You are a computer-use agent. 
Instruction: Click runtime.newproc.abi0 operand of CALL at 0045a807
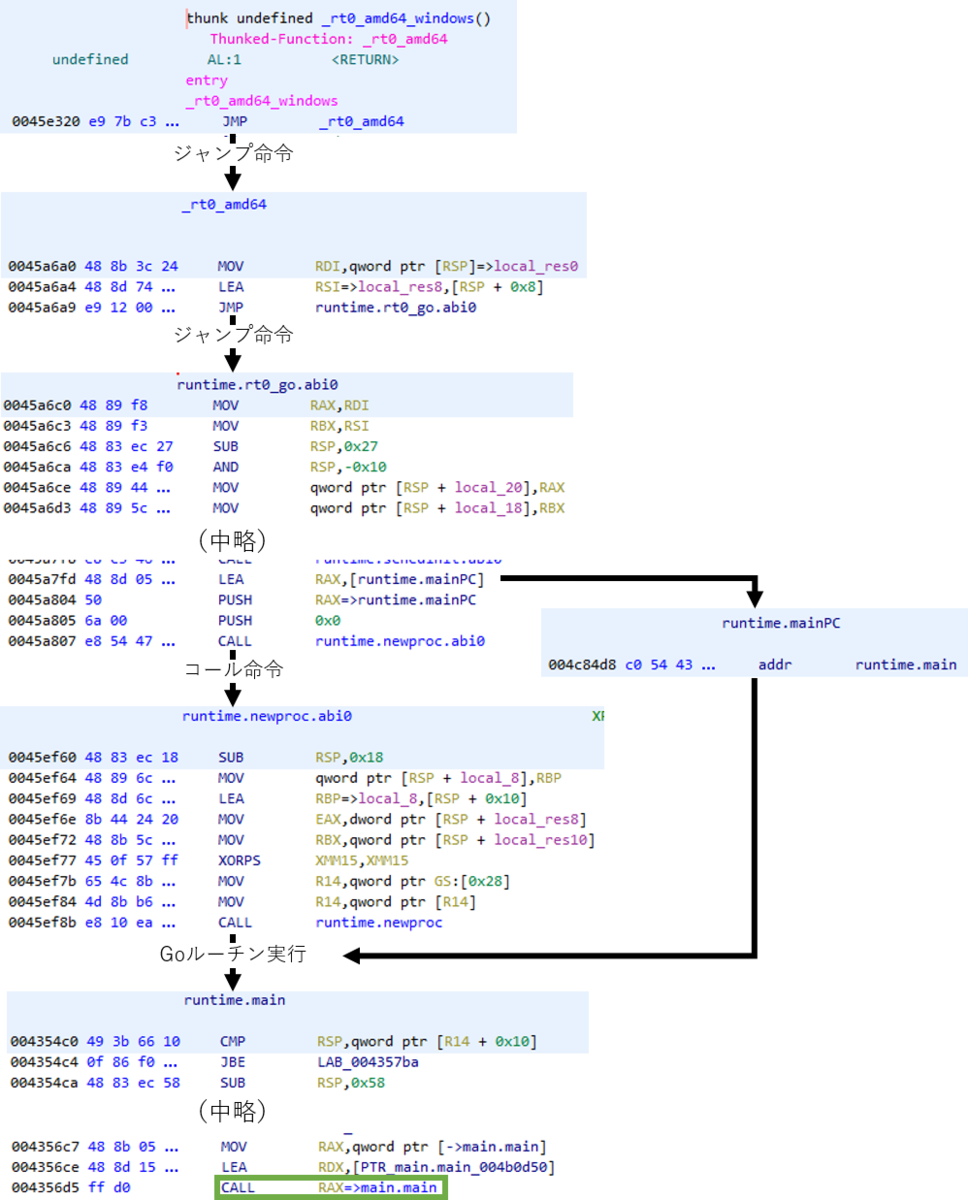399,641
